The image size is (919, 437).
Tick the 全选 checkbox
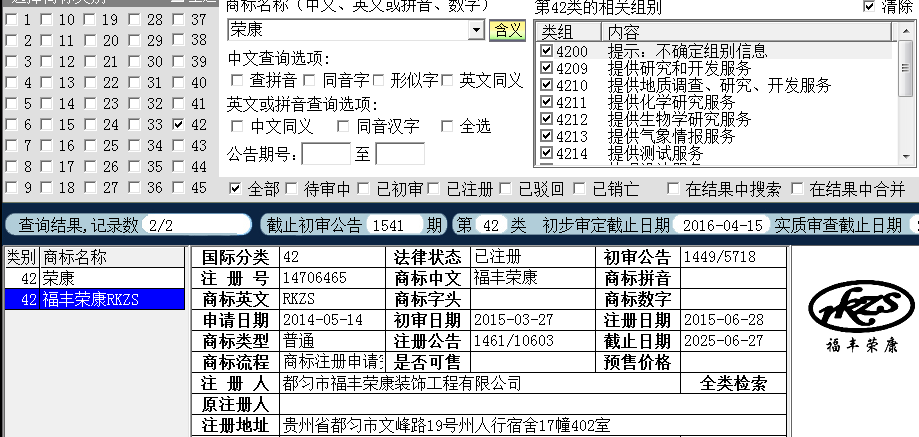tap(447, 126)
